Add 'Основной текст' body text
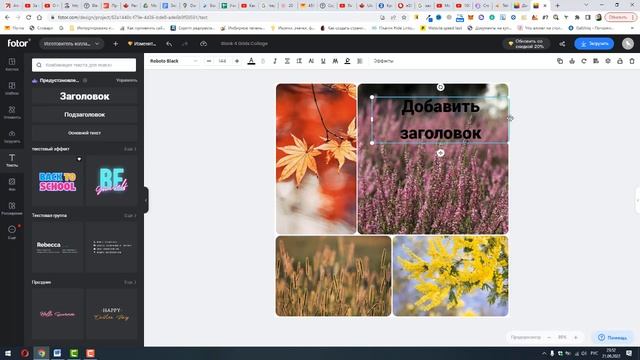The height and width of the screenshot is (360, 640). [84, 133]
